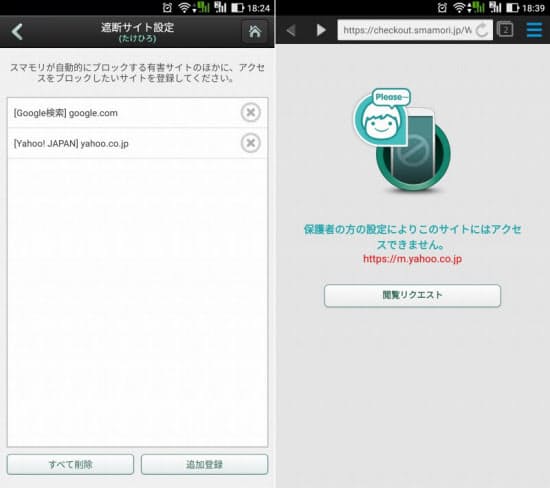The width and height of the screenshot is (550, 488).
Task: Tap the 閲覧リクエスト button
Action: tap(412, 295)
